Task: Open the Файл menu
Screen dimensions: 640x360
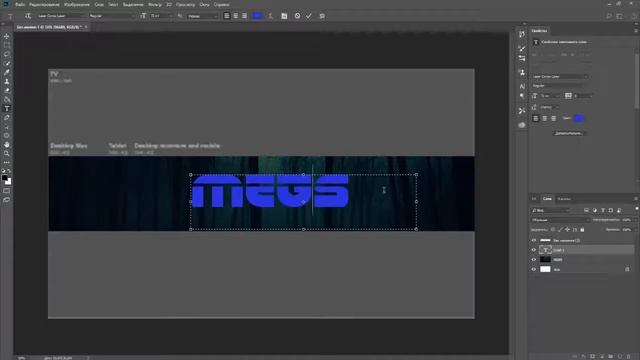Action: point(20,4)
